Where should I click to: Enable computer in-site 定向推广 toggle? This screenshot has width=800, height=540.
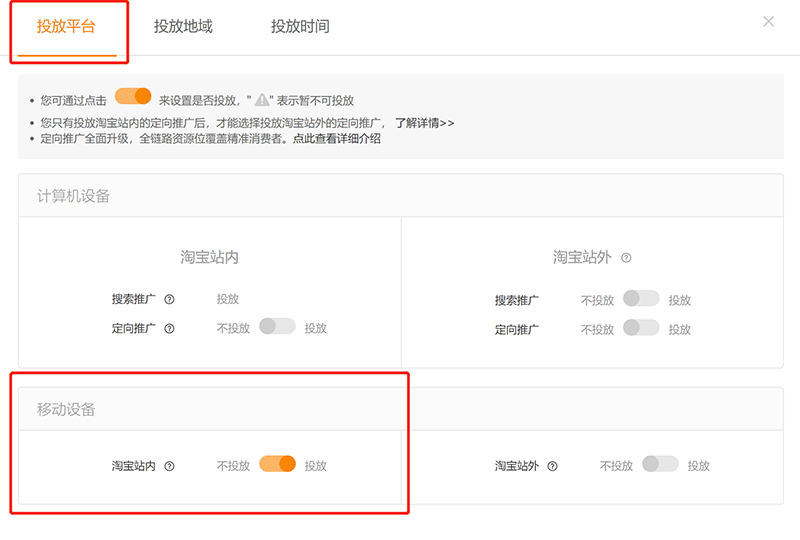click(x=277, y=326)
